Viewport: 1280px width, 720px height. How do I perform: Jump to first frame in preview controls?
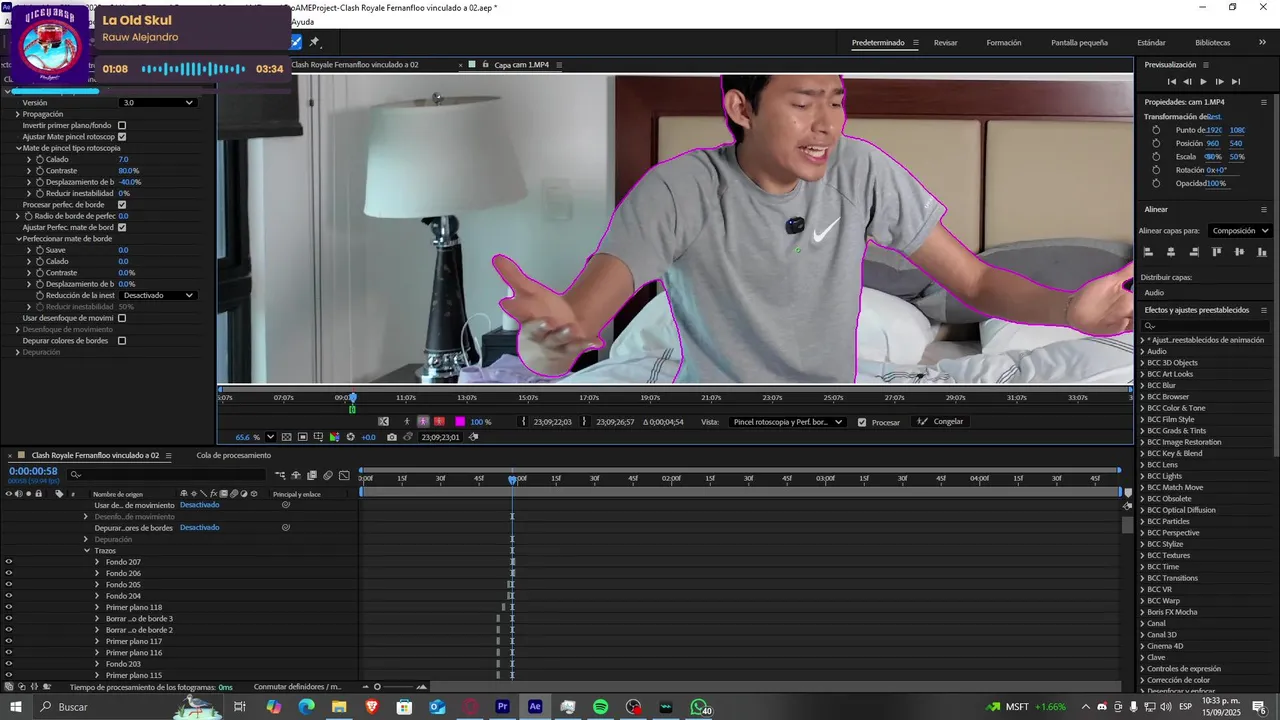[1172, 82]
